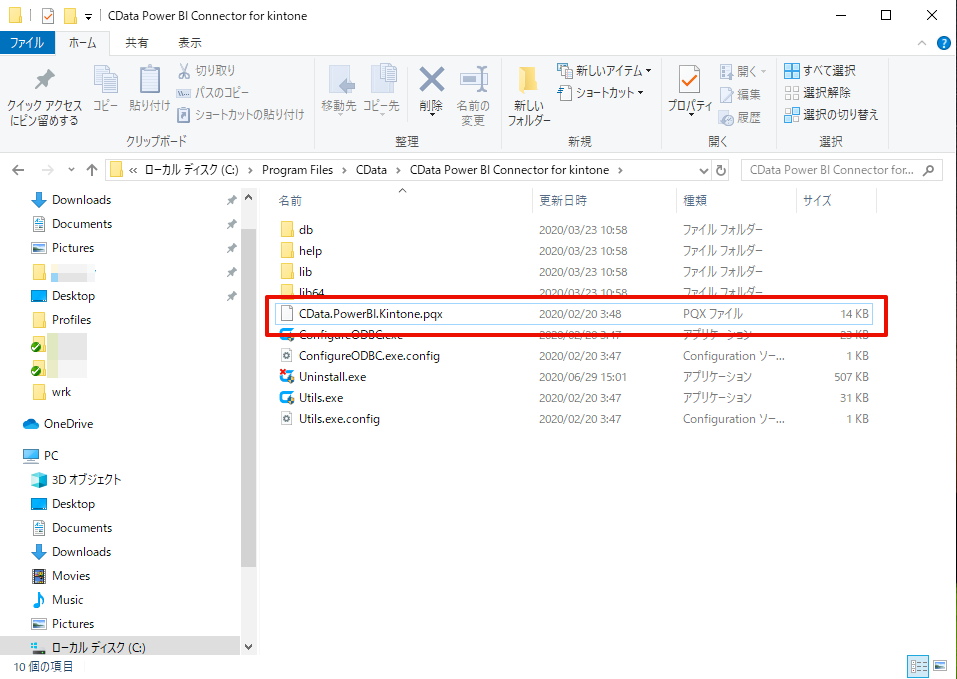Switch to large icons view layout

coord(940,666)
